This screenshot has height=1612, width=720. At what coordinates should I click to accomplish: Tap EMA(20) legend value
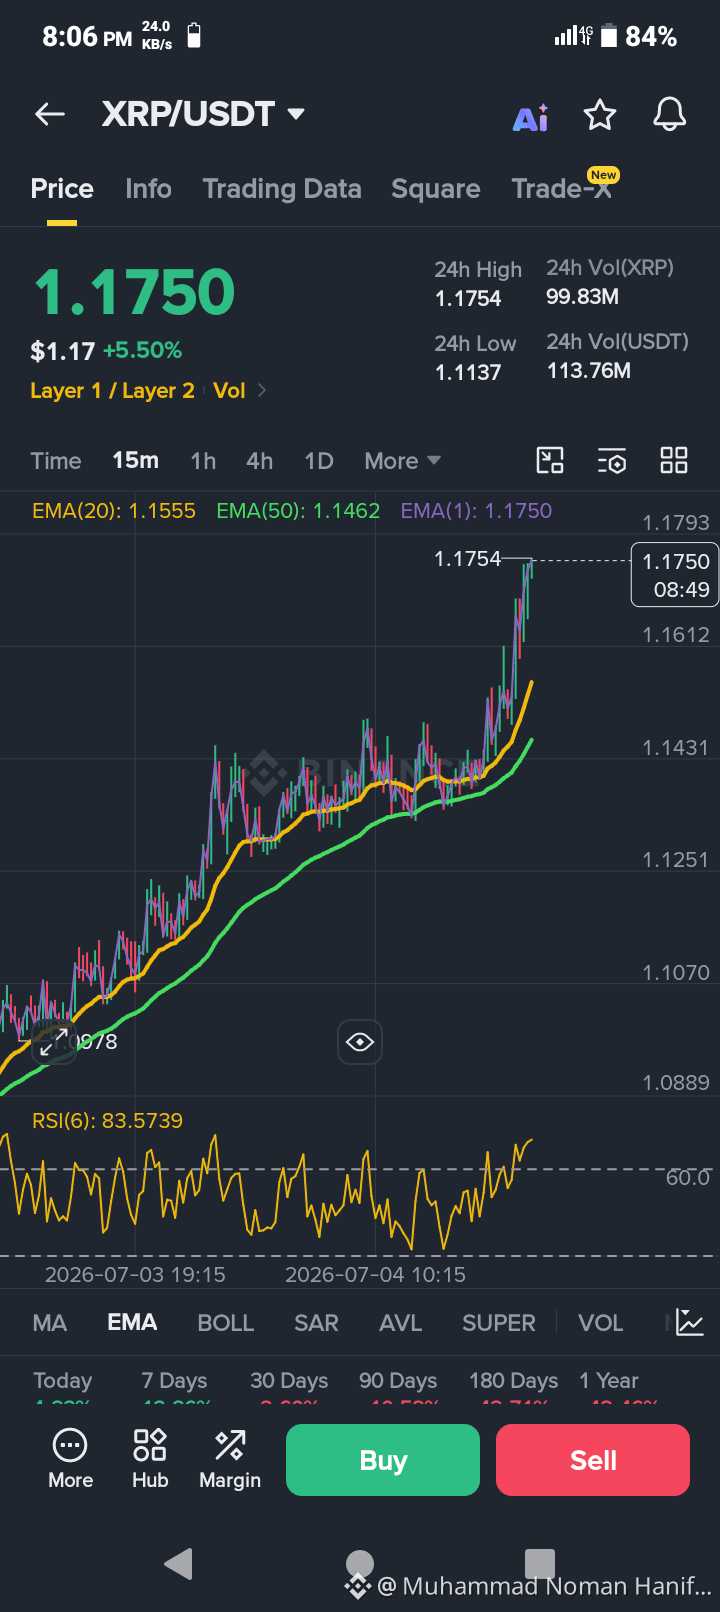(x=114, y=511)
